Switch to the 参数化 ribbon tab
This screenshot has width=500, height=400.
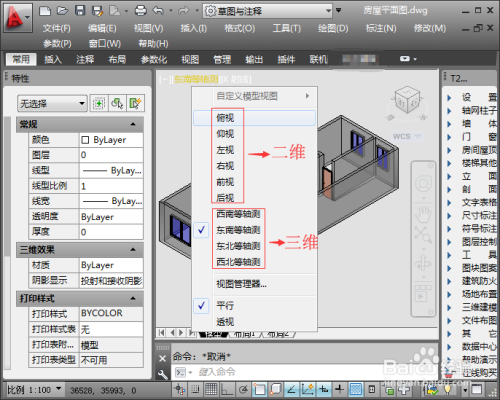[154, 59]
